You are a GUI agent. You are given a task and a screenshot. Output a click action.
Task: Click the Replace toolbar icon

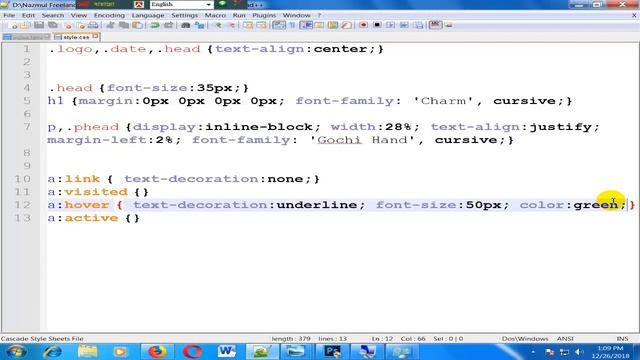click(200, 25)
